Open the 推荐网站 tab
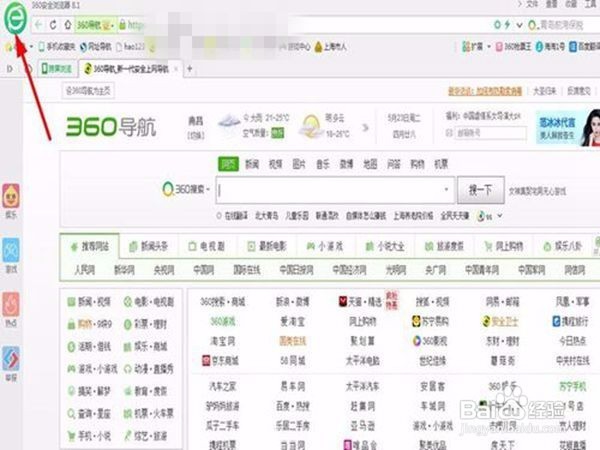 point(90,247)
